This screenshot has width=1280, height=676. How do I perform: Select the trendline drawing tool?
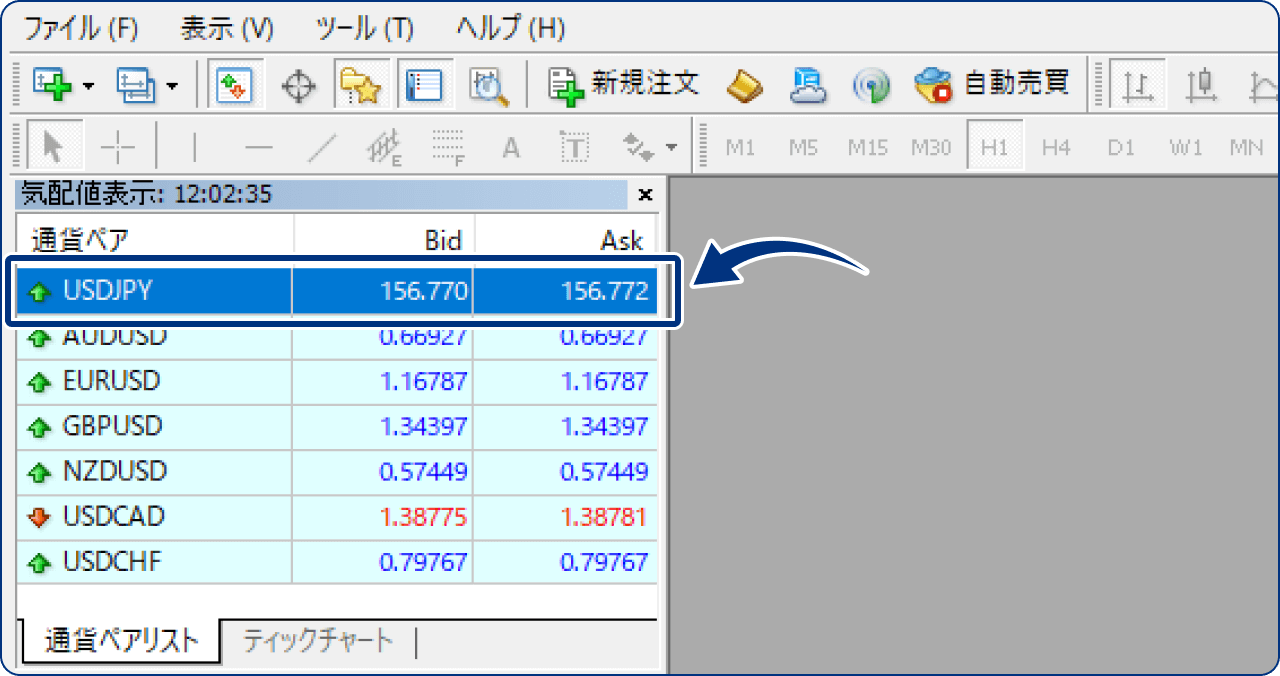point(322,147)
